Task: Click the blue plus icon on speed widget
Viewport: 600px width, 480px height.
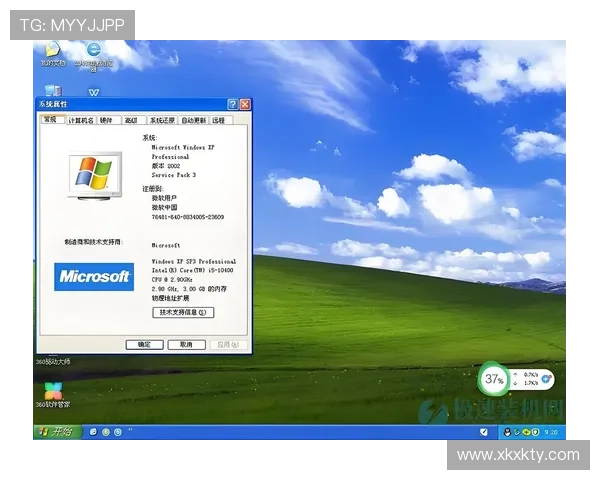Action: click(546, 379)
